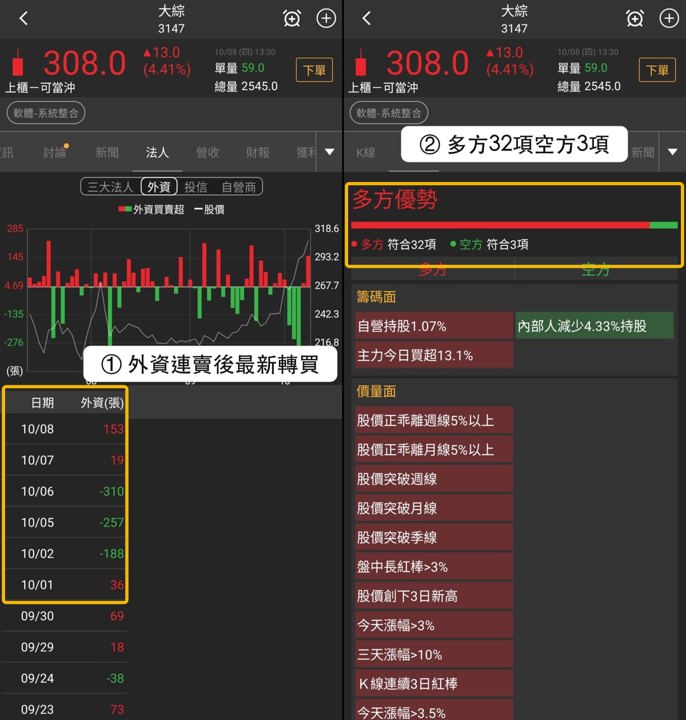Select 多方 符合32項 label
Viewport: 686px width, 720px height.
click(x=394, y=244)
